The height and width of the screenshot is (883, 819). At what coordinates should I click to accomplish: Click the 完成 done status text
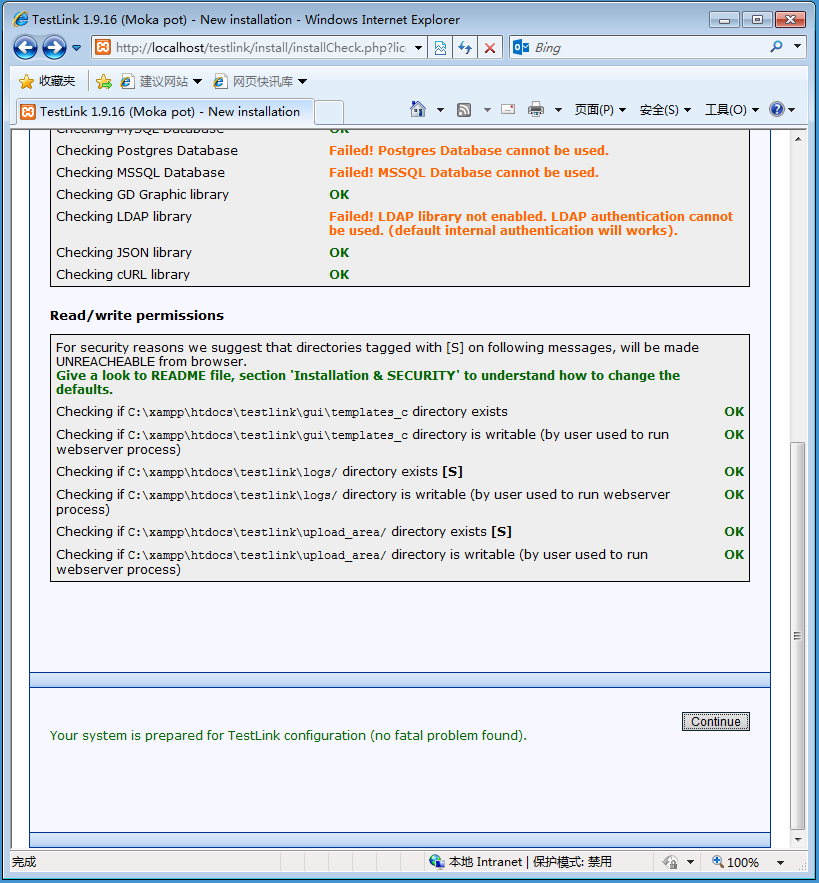[x=24, y=862]
